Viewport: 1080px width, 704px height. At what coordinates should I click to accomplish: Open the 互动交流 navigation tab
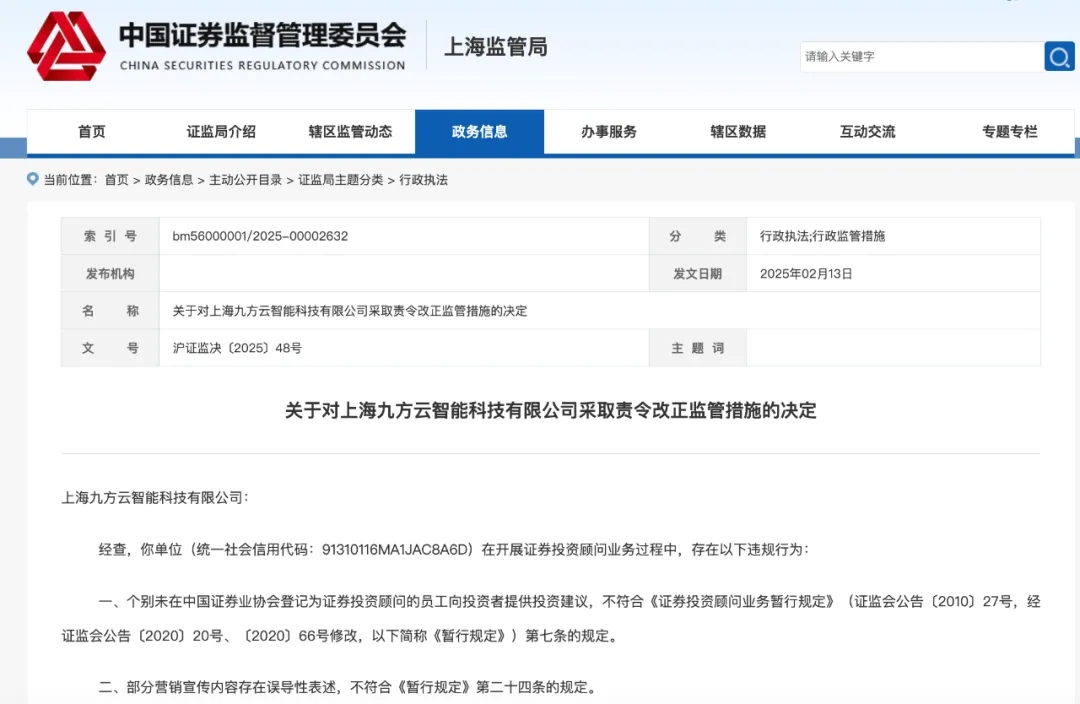(x=867, y=132)
